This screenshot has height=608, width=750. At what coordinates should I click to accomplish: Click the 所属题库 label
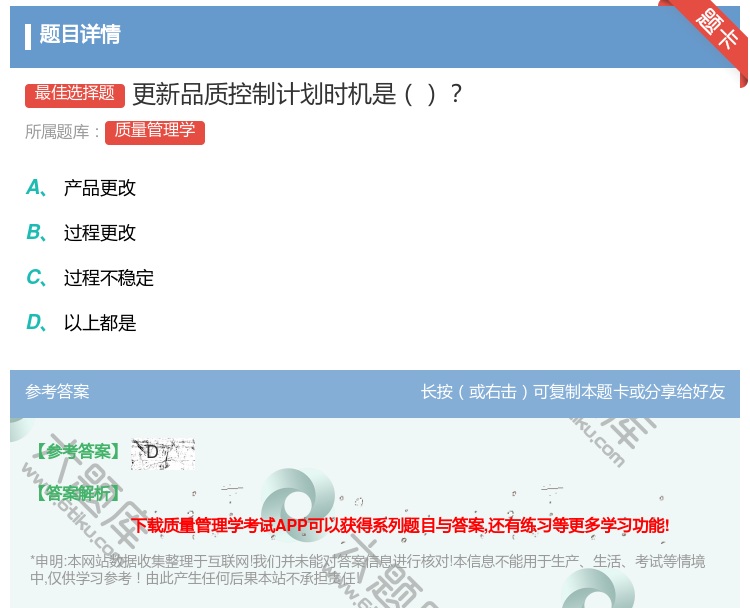[62, 132]
